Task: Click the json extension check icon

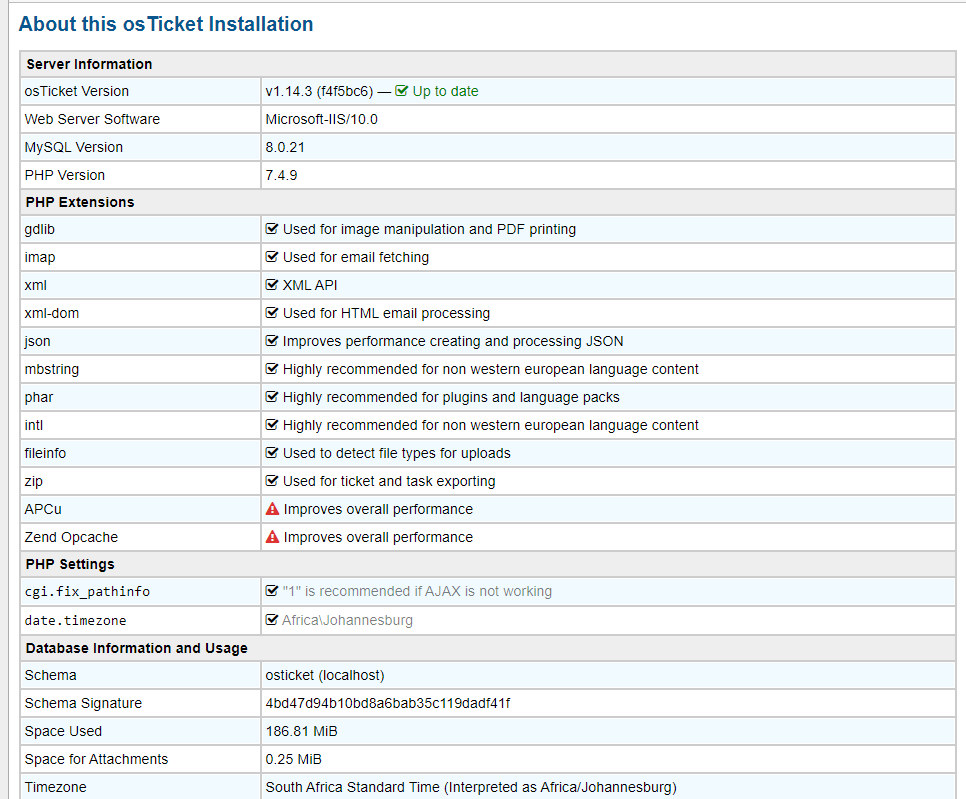Action: pos(272,341)
